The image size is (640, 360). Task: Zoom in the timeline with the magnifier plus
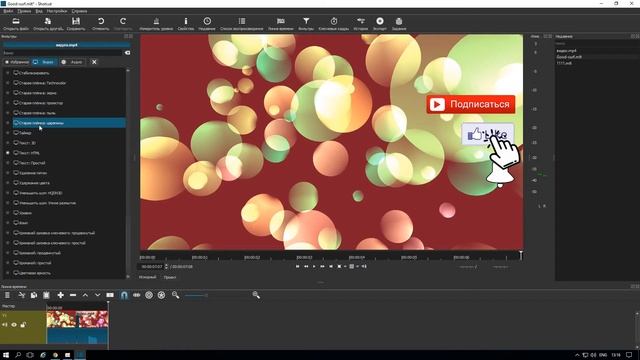(x=256, y=295)
